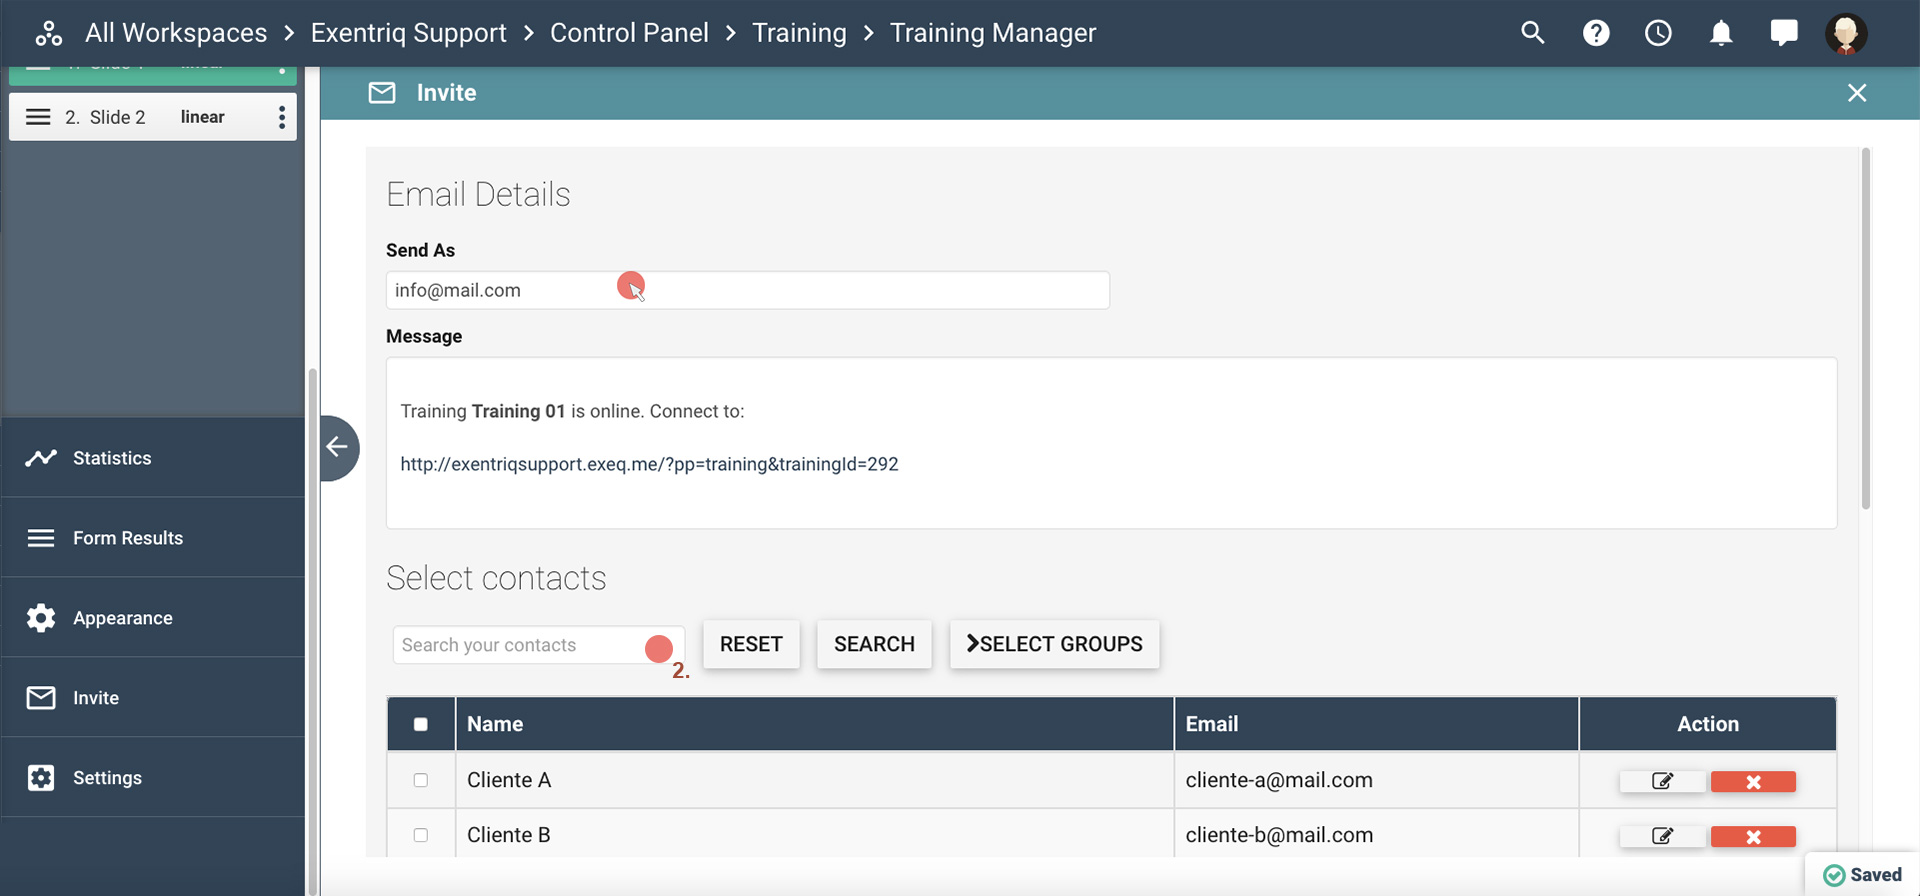Click the SEARCH button
Viewport: 1920px width, 896px height.
(x=874, y=644)
